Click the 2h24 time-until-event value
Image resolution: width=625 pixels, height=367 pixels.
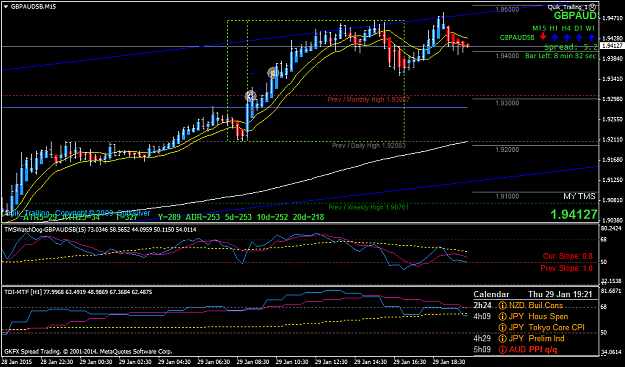pyautogui.click(x=482, y=306)
